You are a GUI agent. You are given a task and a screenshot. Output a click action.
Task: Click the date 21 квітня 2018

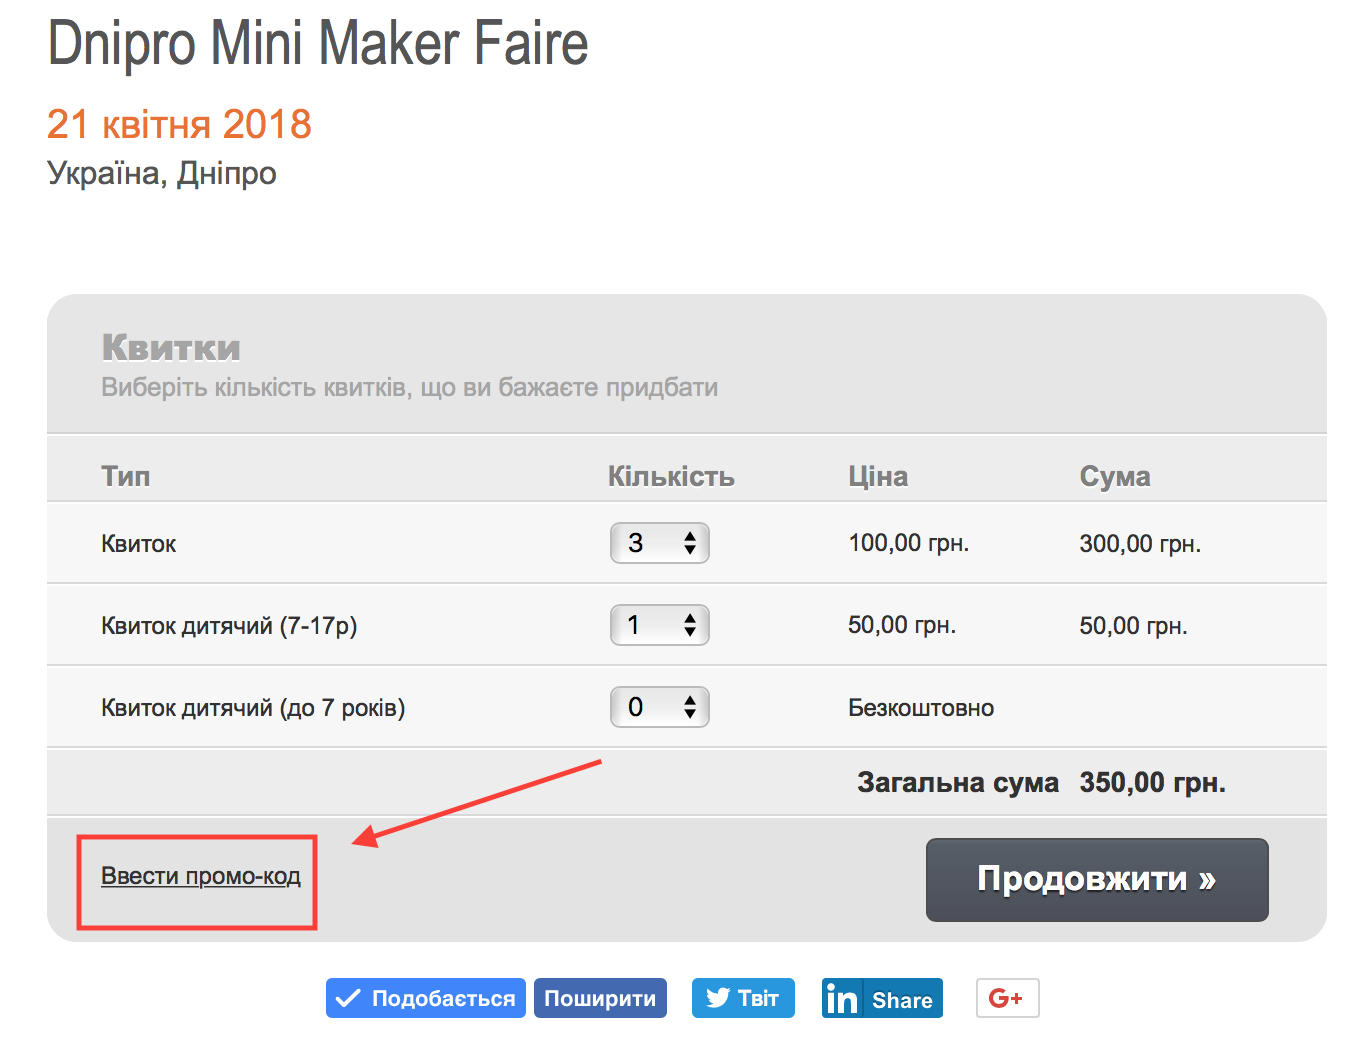pos(180,125)
